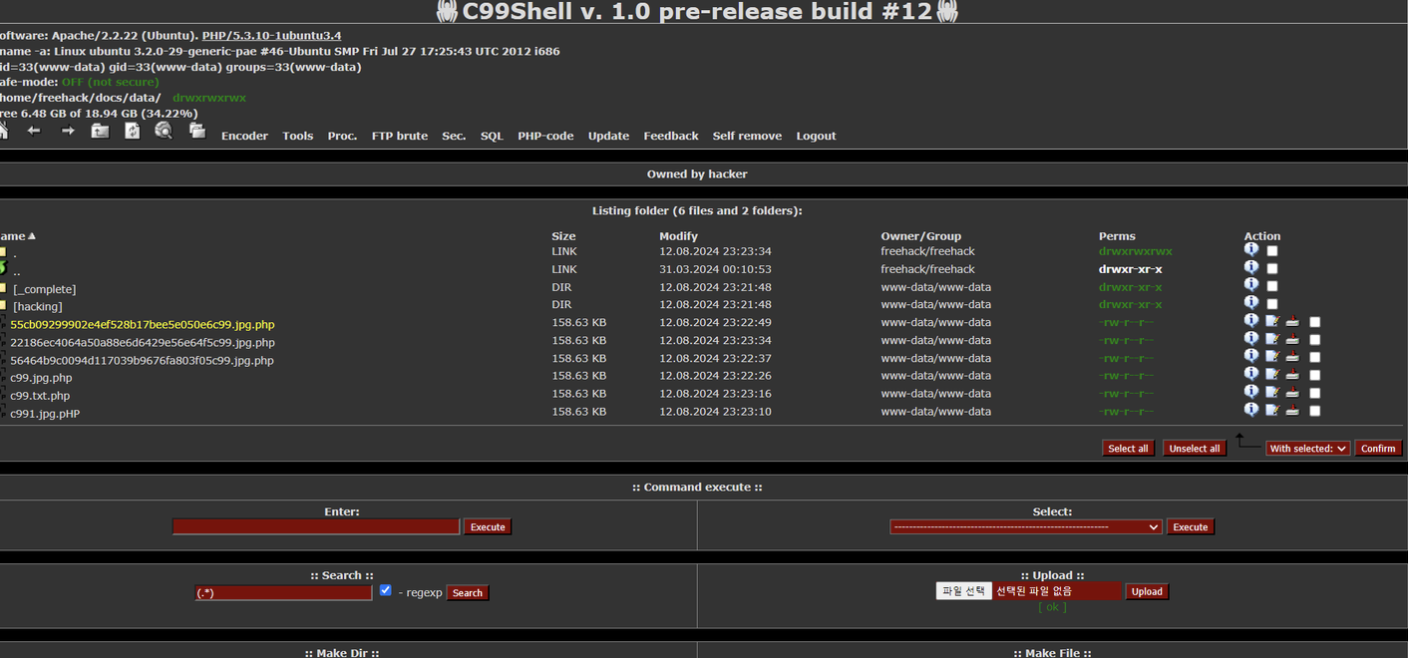
Task: Click the Select all button
Action: point(1128,448)
